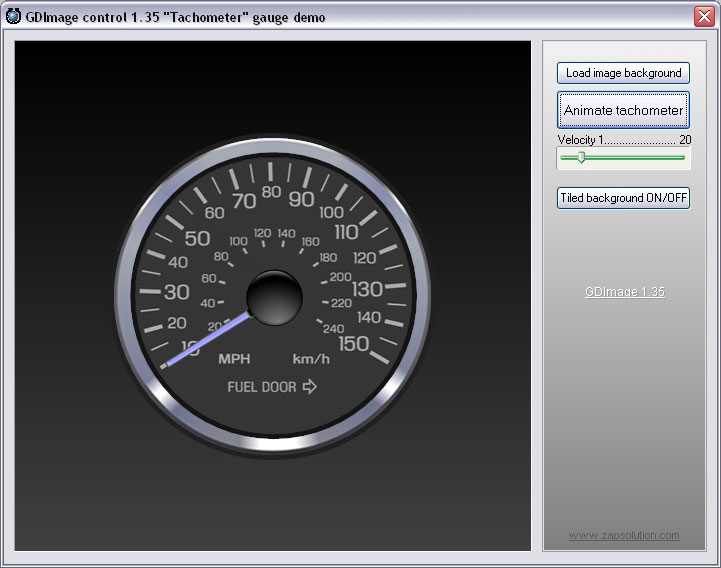Open the GDImage 1.35 link
The image size is (721, 568).
pos(624,292)
